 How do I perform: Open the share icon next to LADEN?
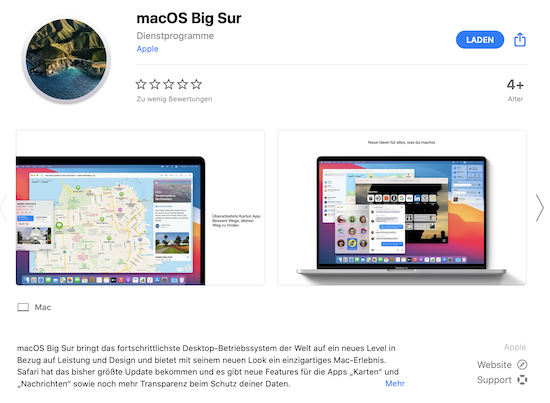pyautogui.click(x=519, y=40)
